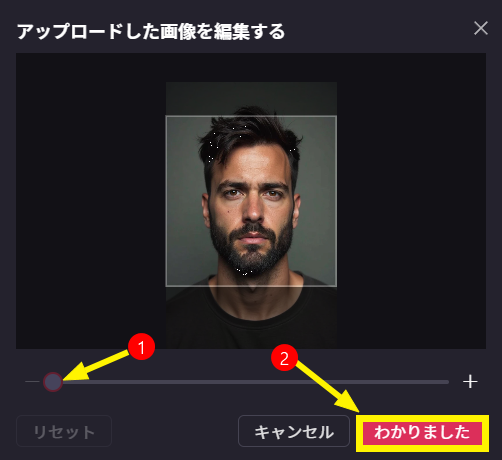
Task: Click the zoom slider handle
Action: [53, 382]
